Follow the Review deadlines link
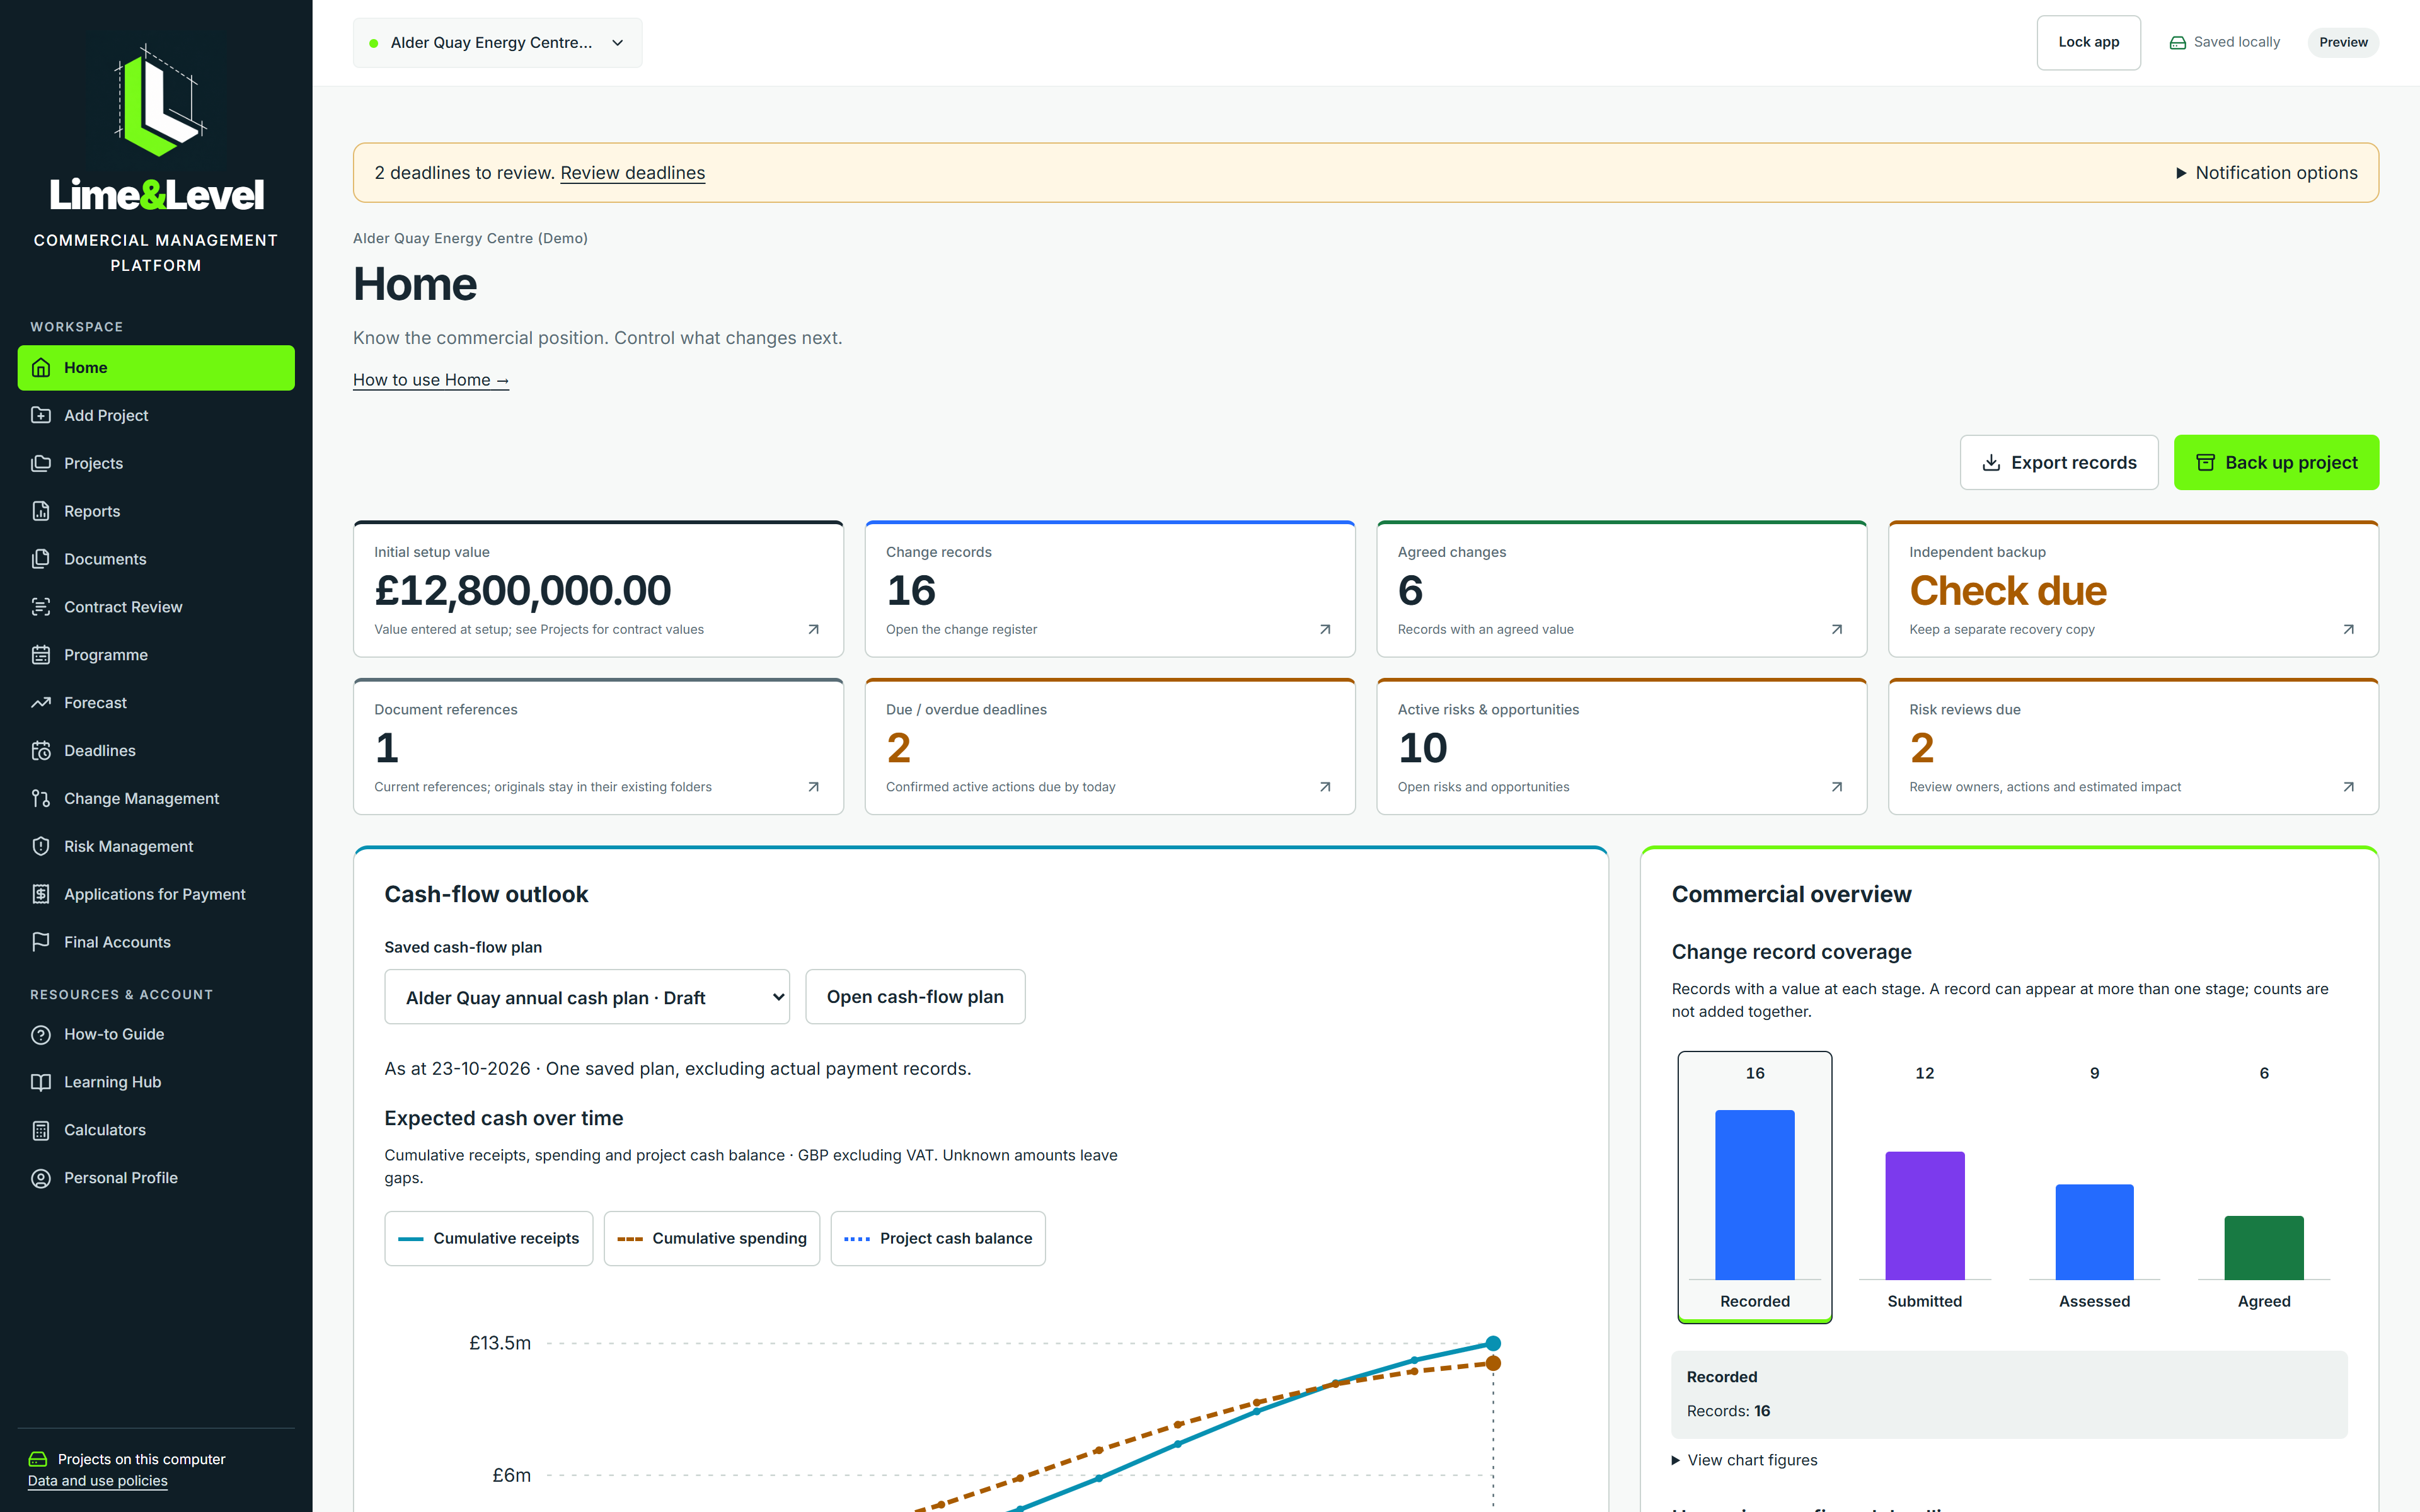The height and width of the screenshot is (1512, 2420). tap(632, 173)
